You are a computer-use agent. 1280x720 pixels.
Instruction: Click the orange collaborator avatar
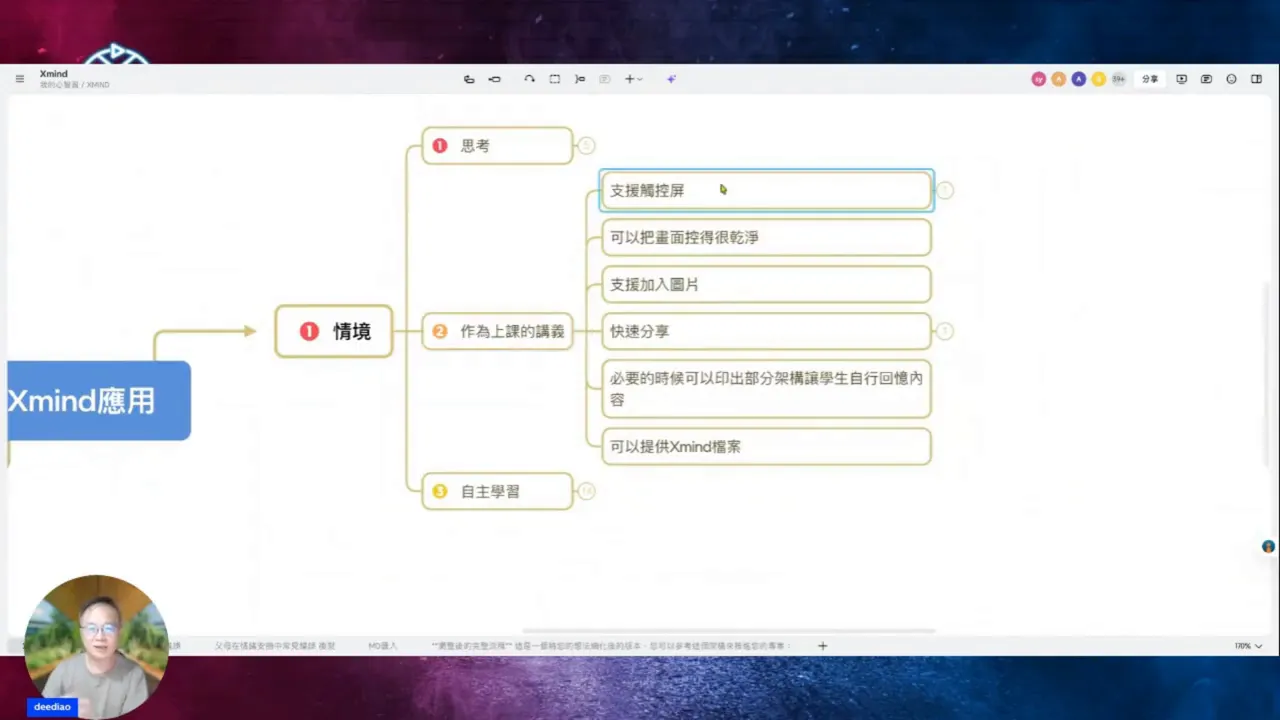click(1058, 79)
